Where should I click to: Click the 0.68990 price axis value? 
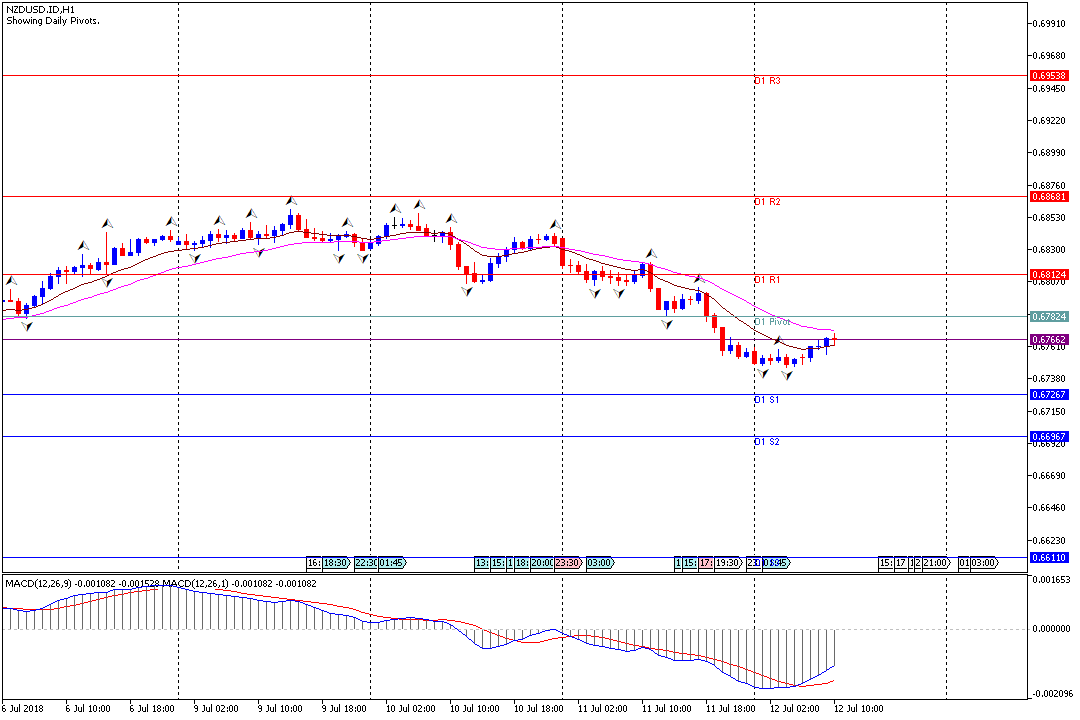[x=1049, y=153]
